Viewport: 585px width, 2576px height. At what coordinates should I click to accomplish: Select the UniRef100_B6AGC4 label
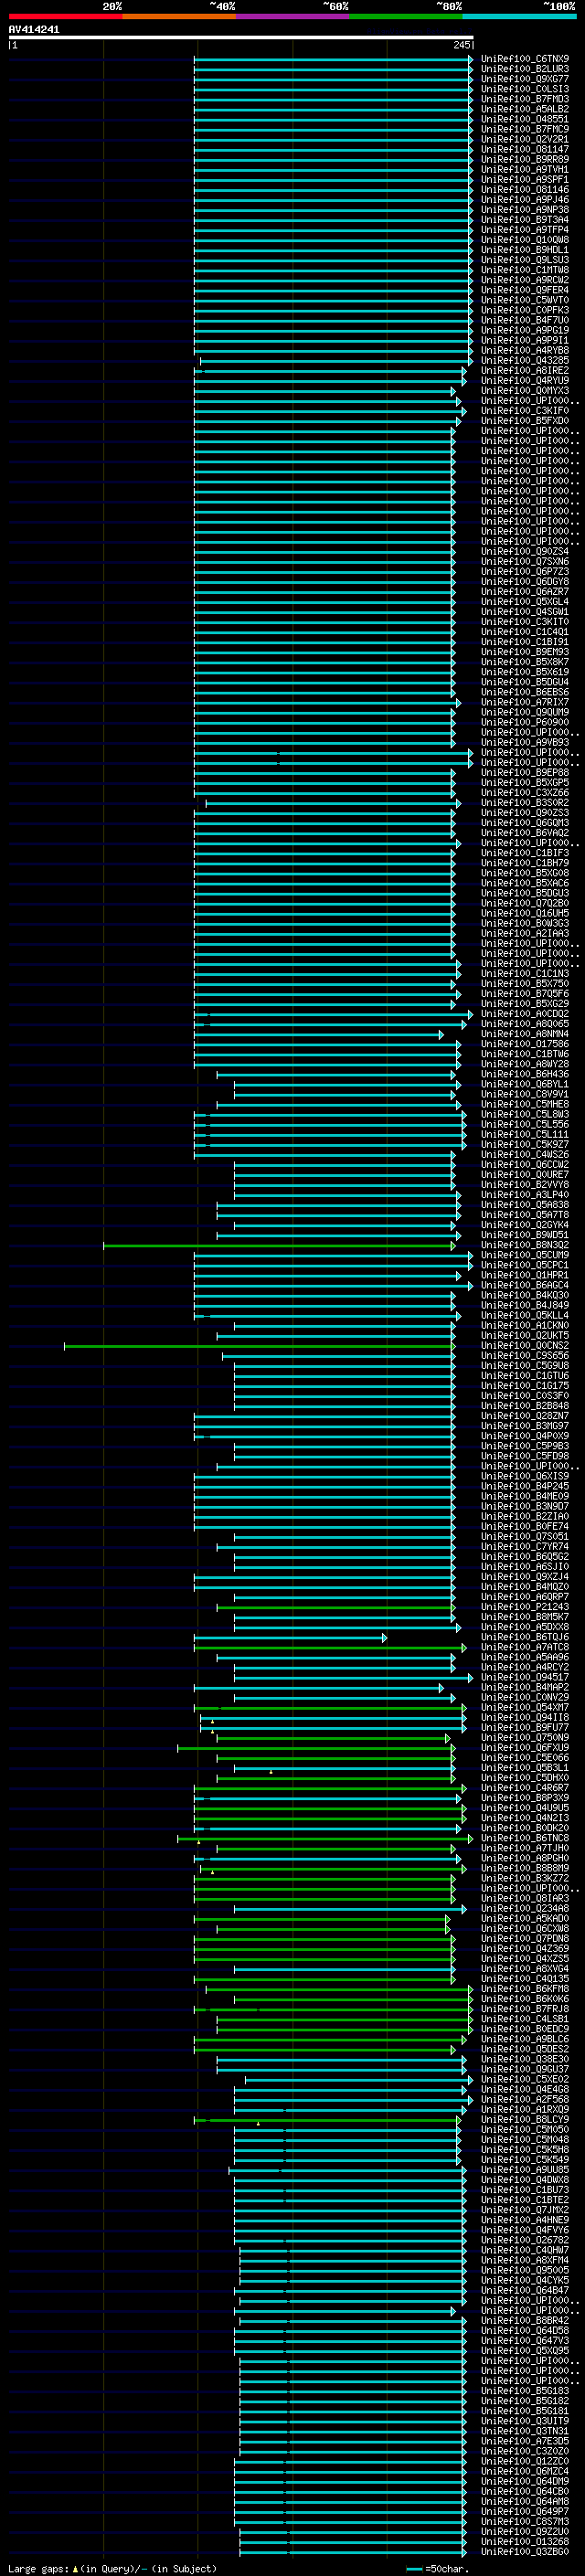tap(525, 1285)
